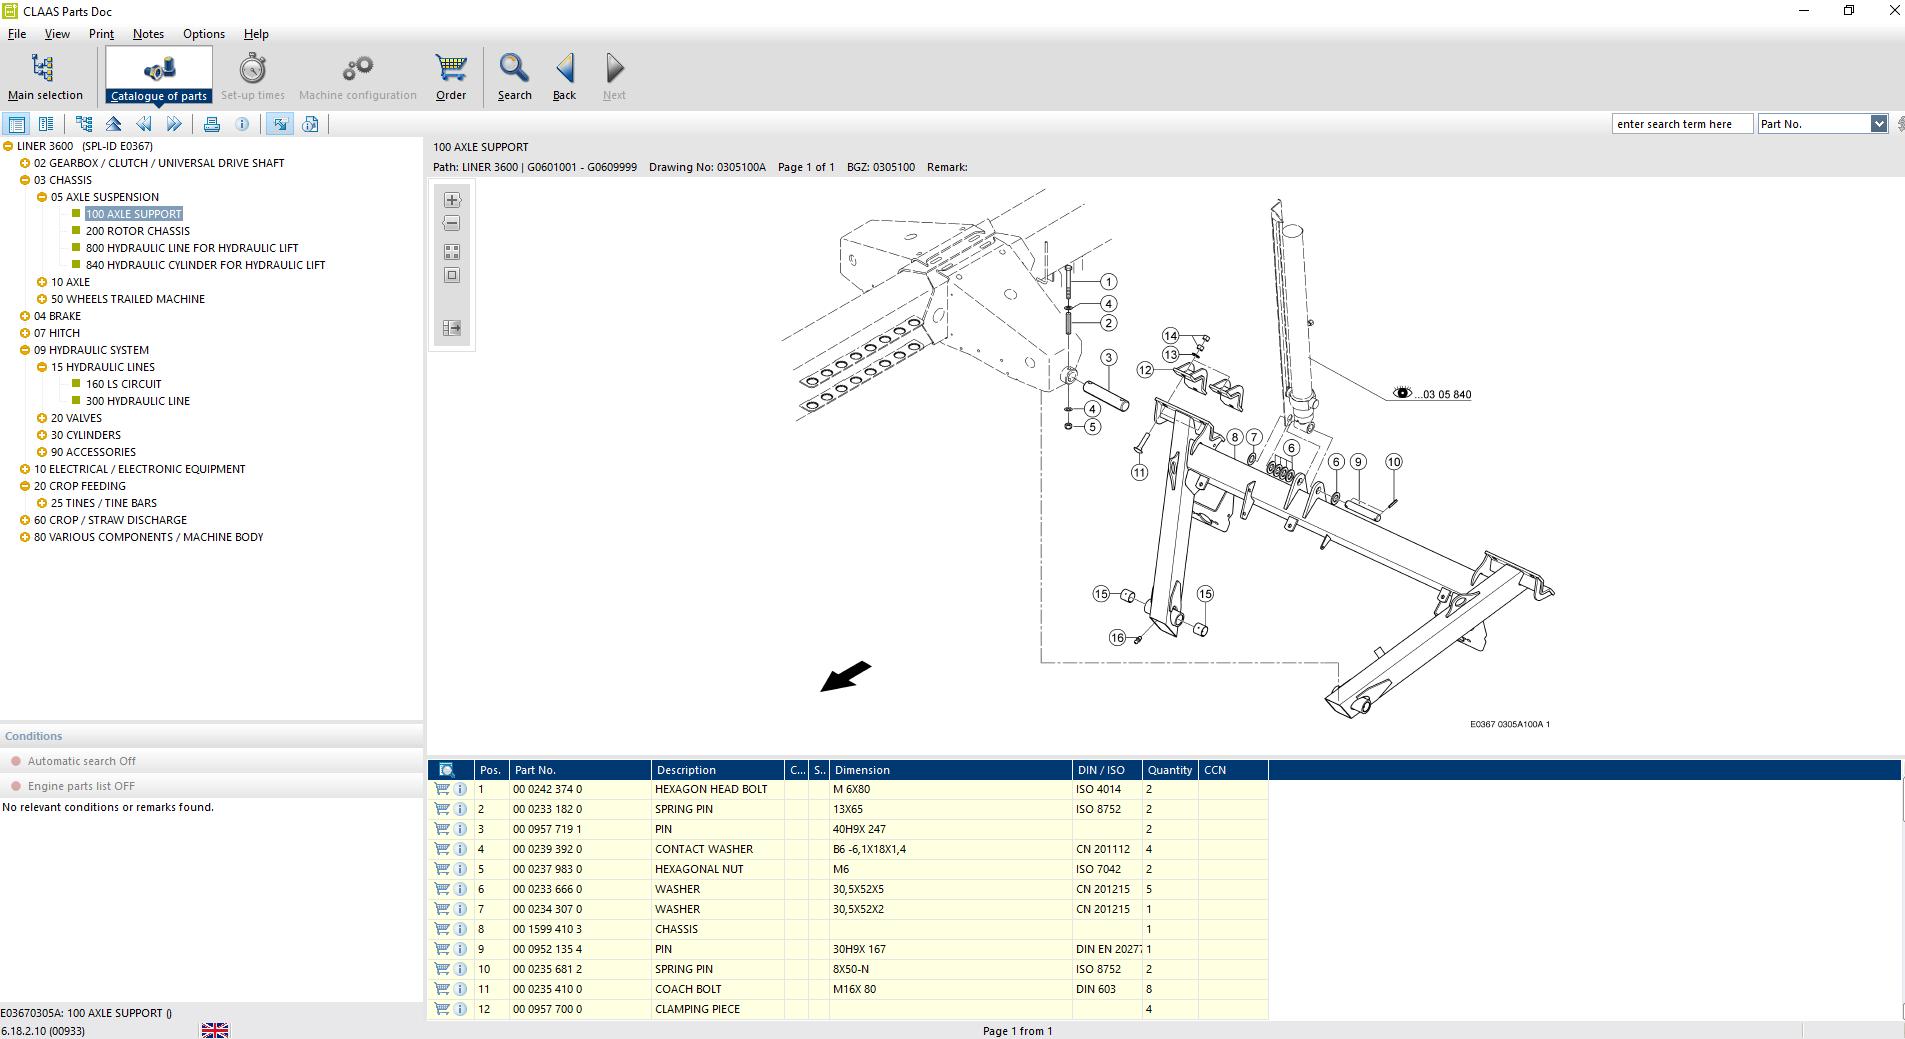Open Main selection view

(45, 77)
